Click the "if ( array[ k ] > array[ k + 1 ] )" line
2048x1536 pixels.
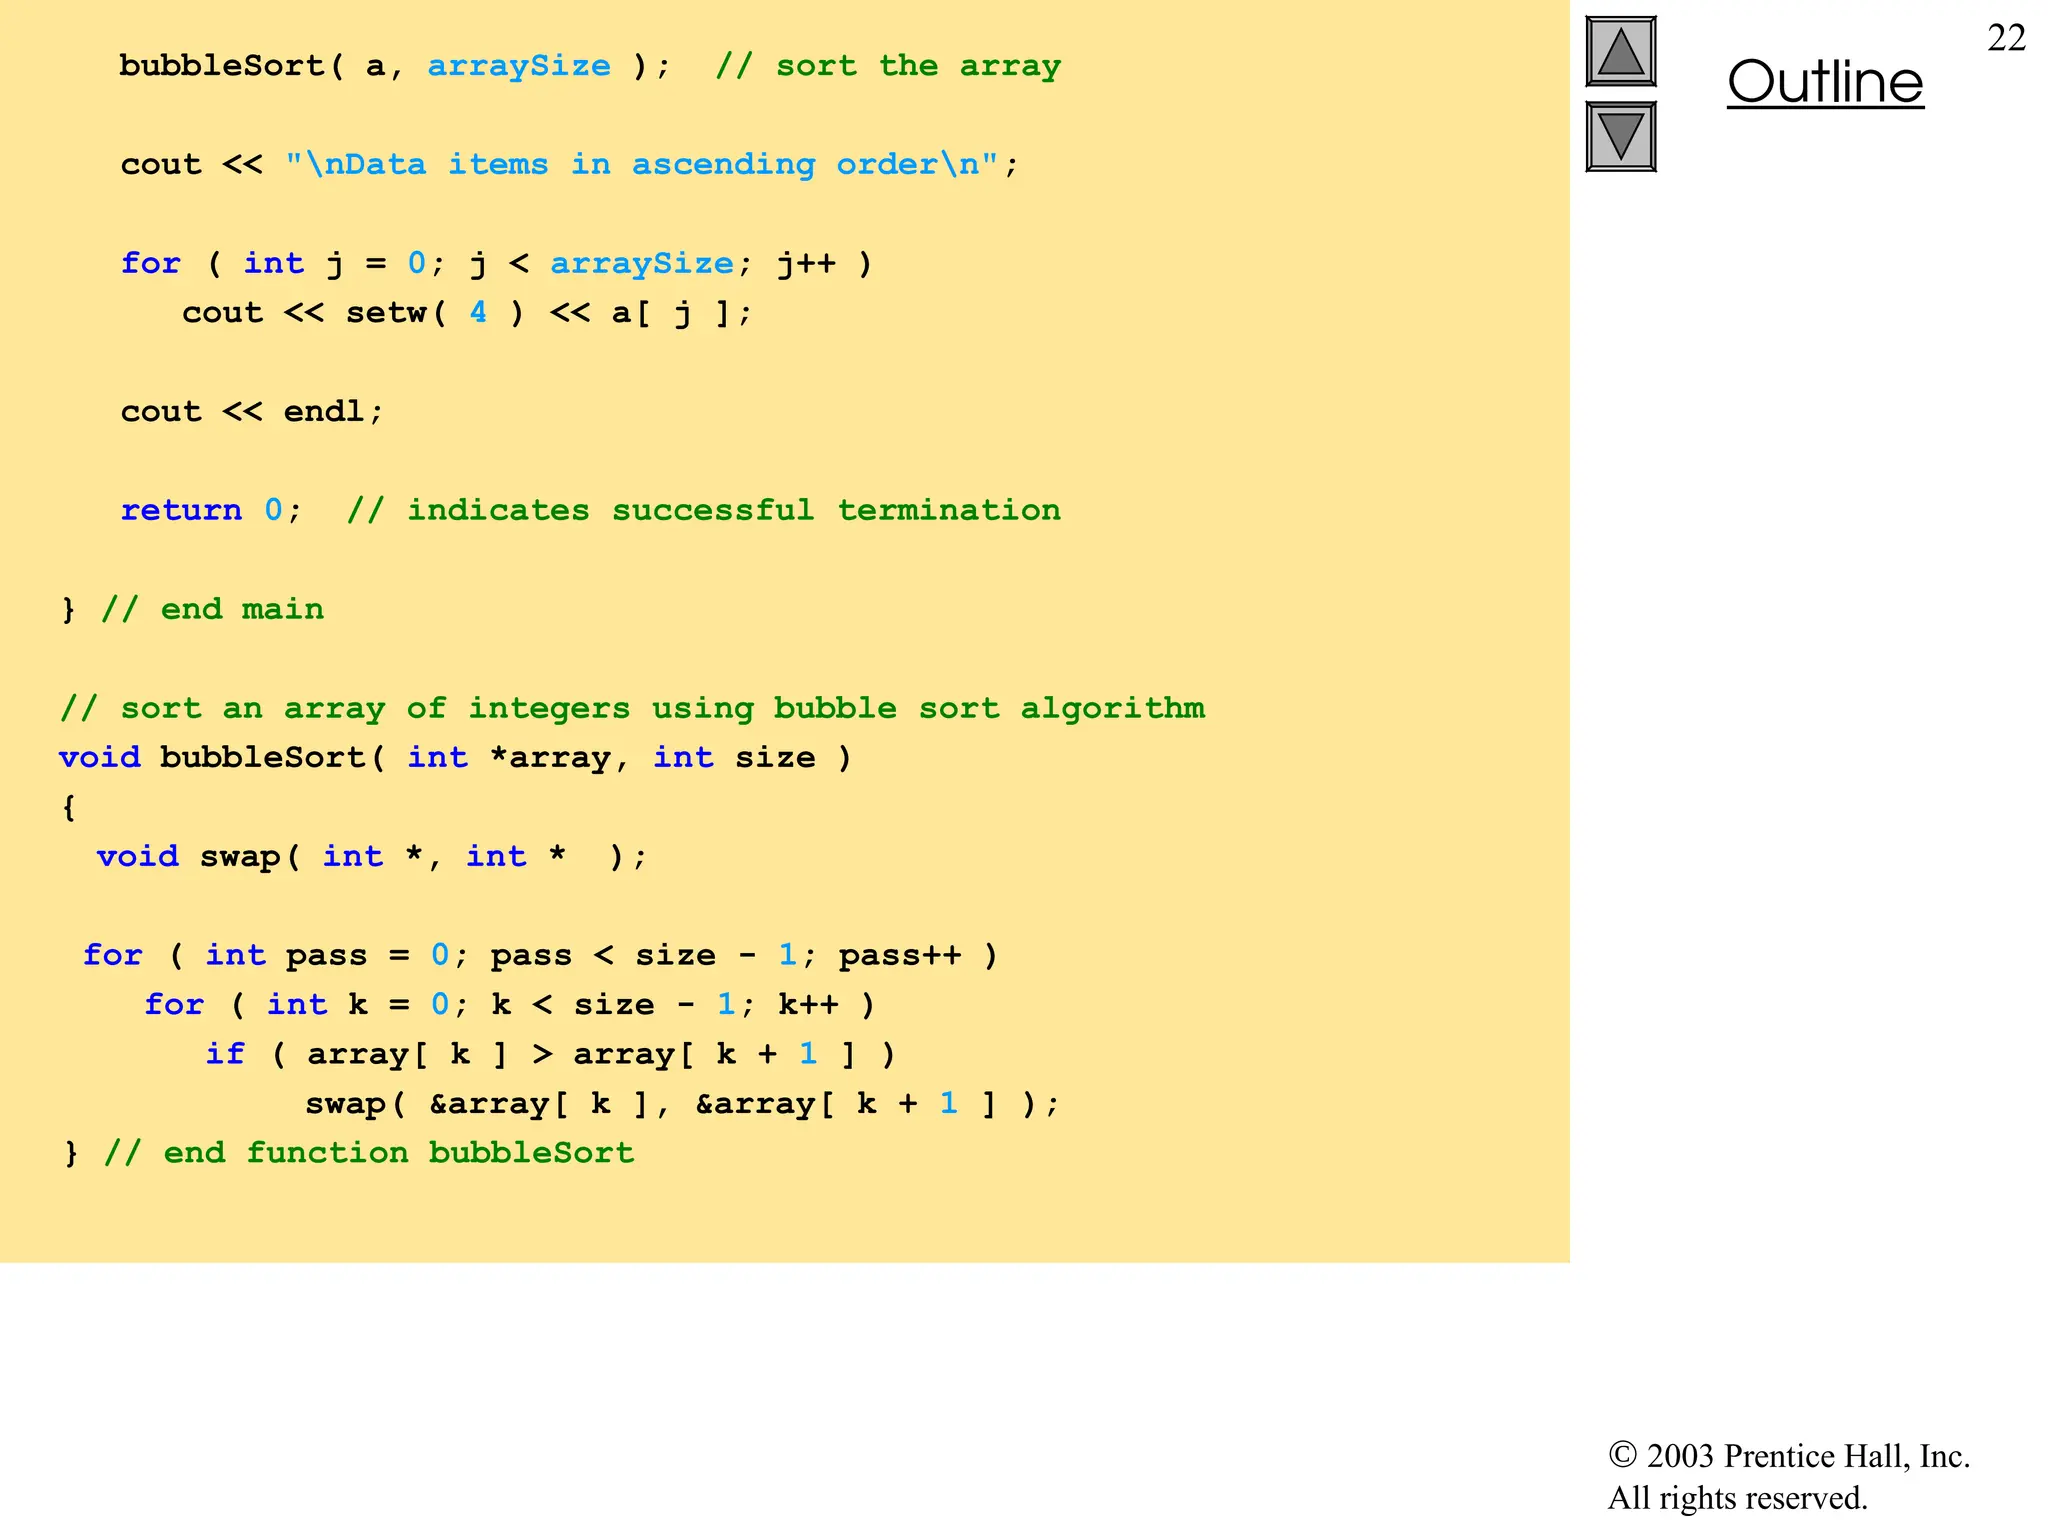pos(550,1054)
